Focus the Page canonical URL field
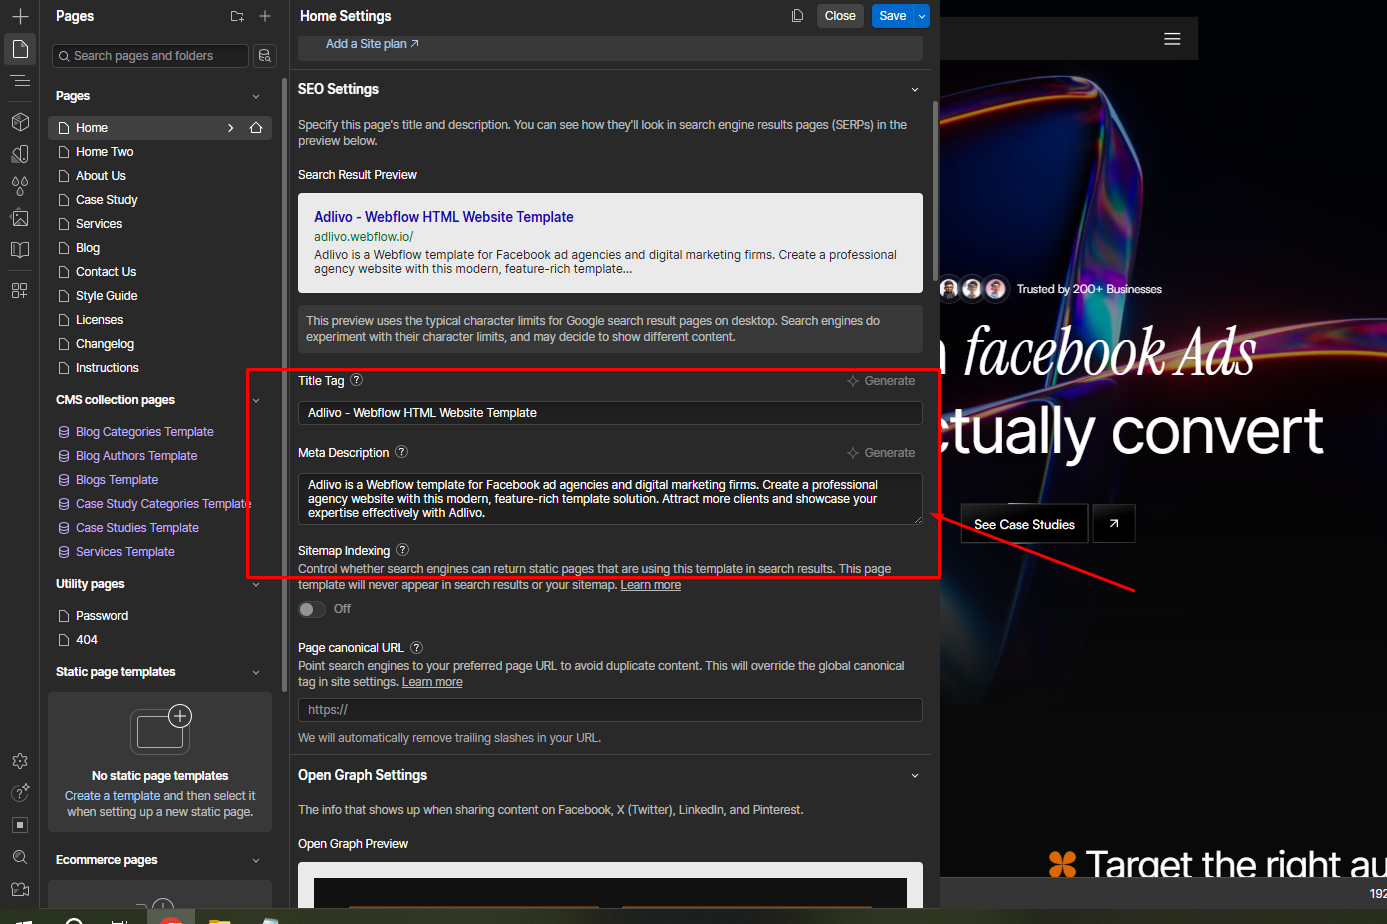1387x924 pixels. 610,710
